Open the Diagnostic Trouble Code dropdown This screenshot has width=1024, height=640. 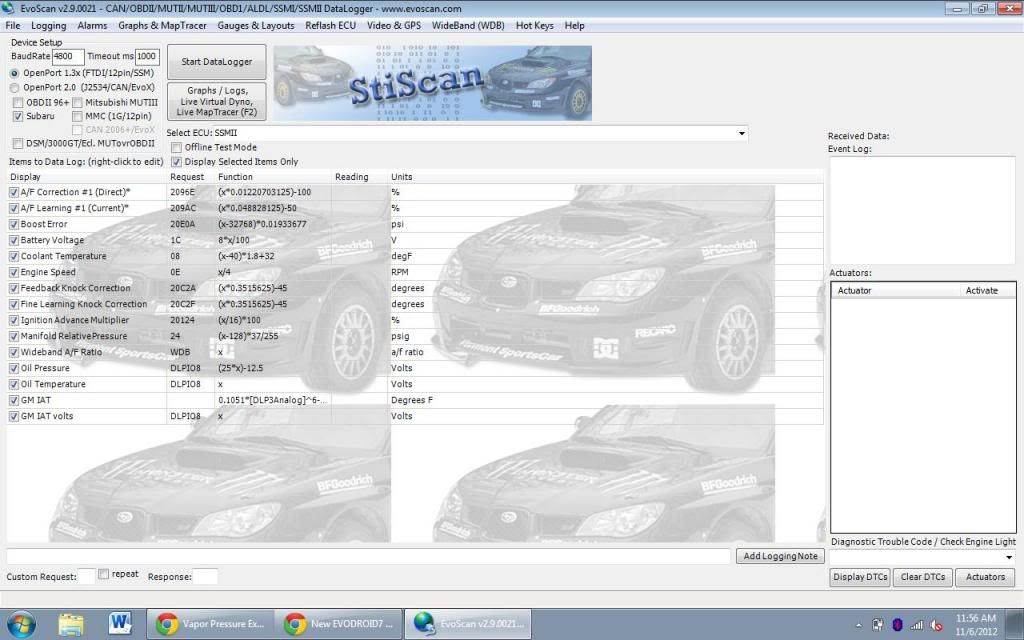point(1009,557)
